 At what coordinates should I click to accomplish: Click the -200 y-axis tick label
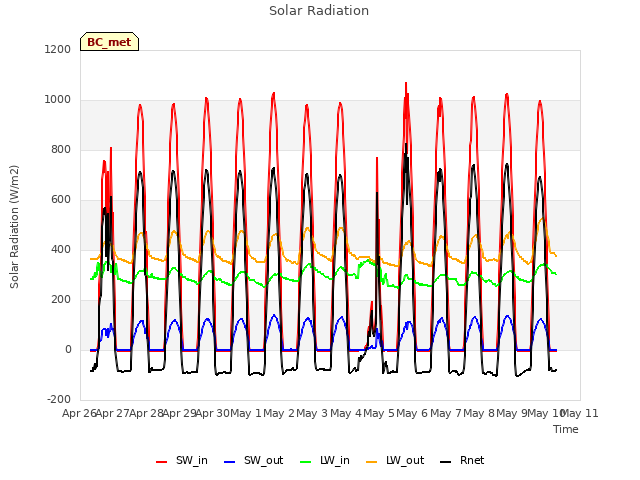pyautogui.click(x=59, y=400)
